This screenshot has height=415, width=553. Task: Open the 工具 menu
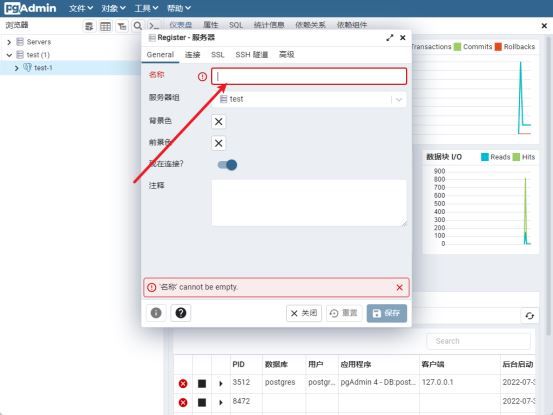coord(146,8)
